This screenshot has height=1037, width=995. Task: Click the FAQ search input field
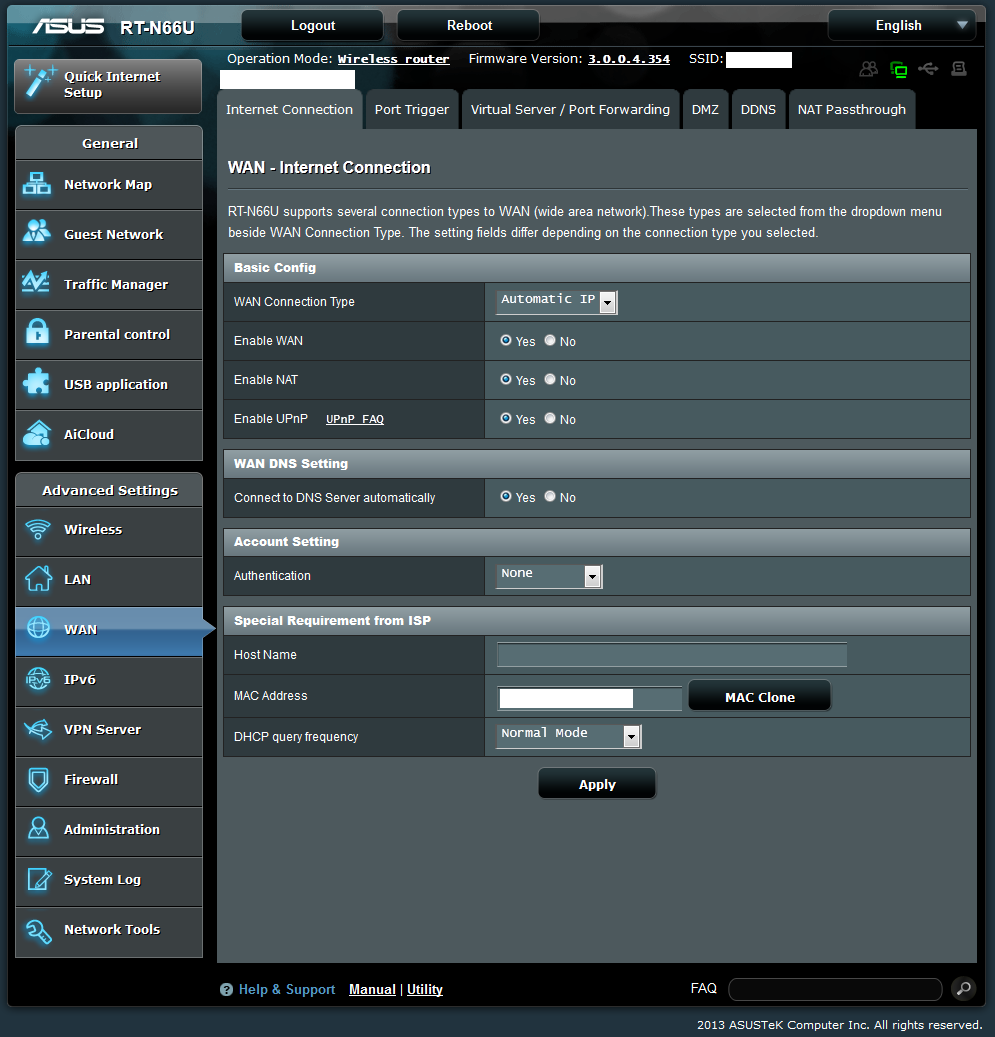[835, 989]
